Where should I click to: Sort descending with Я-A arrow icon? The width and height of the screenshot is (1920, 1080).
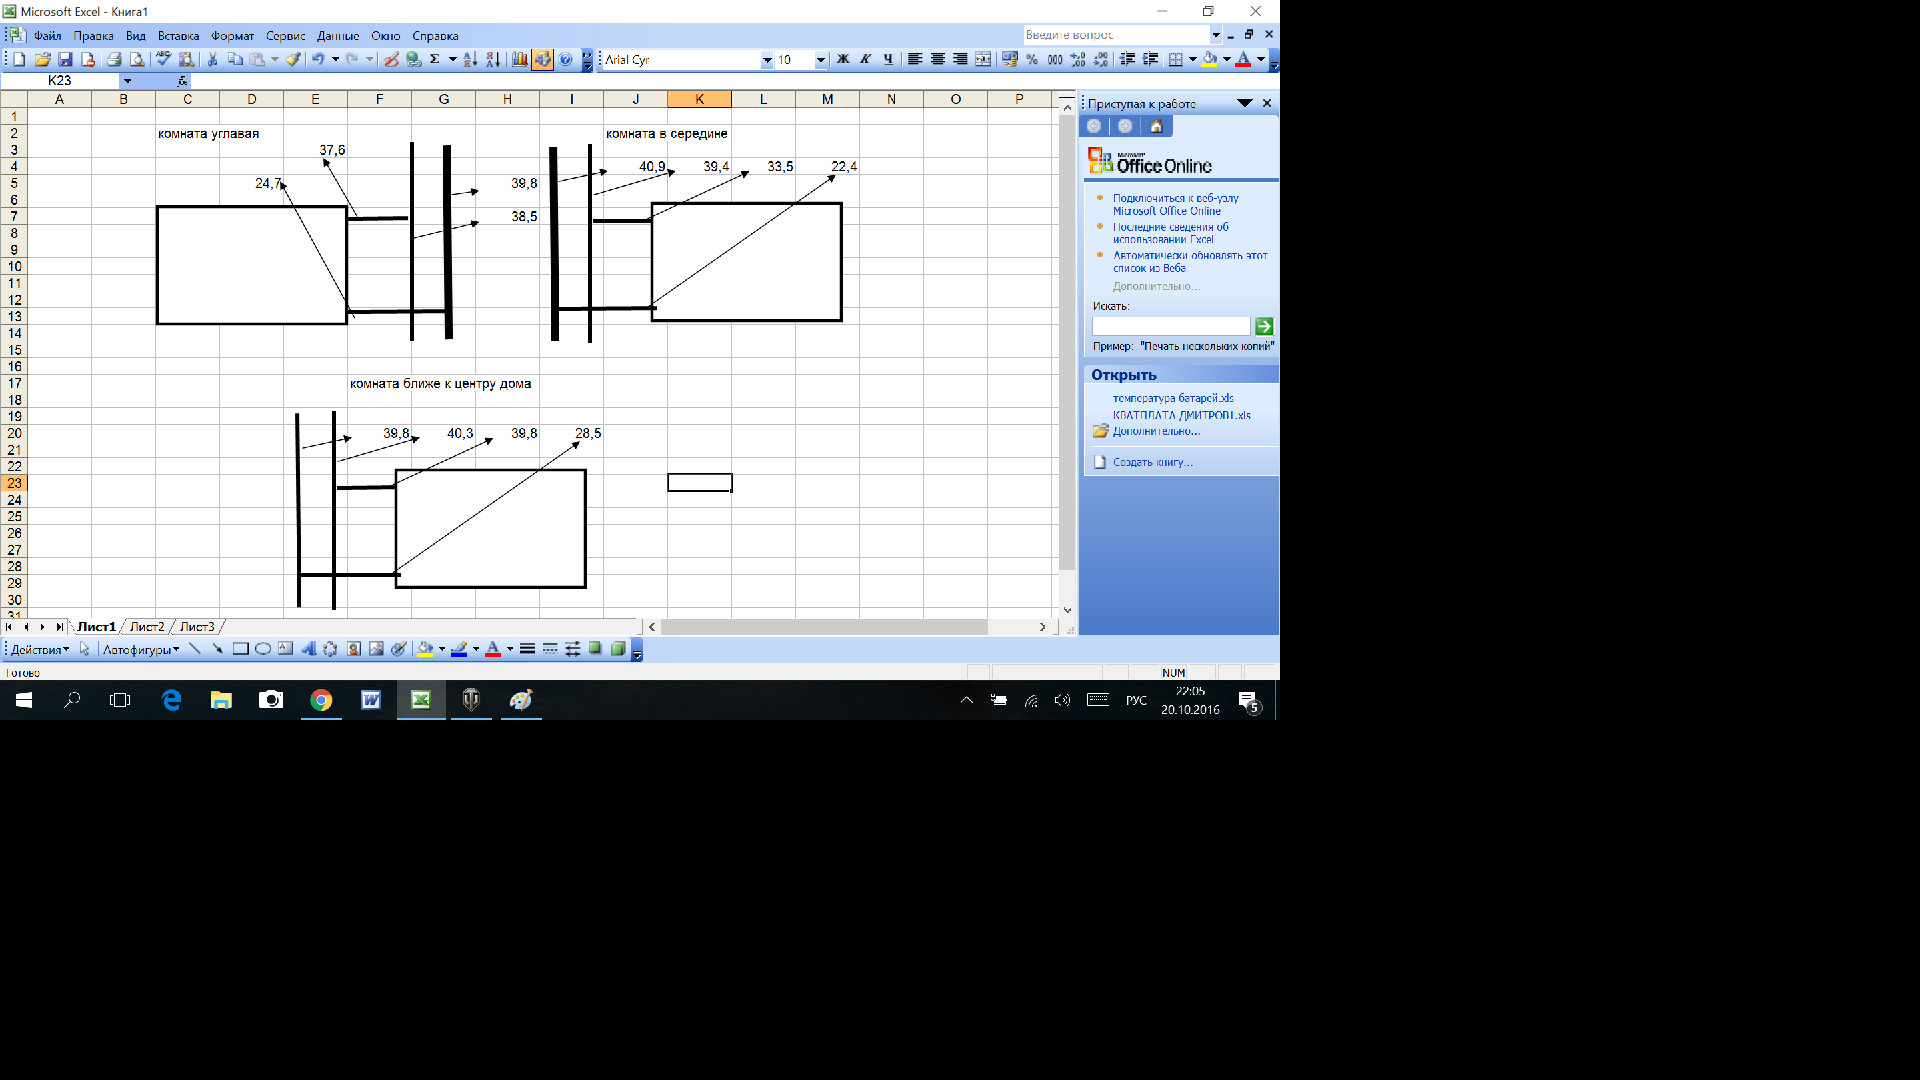point(493,60)
